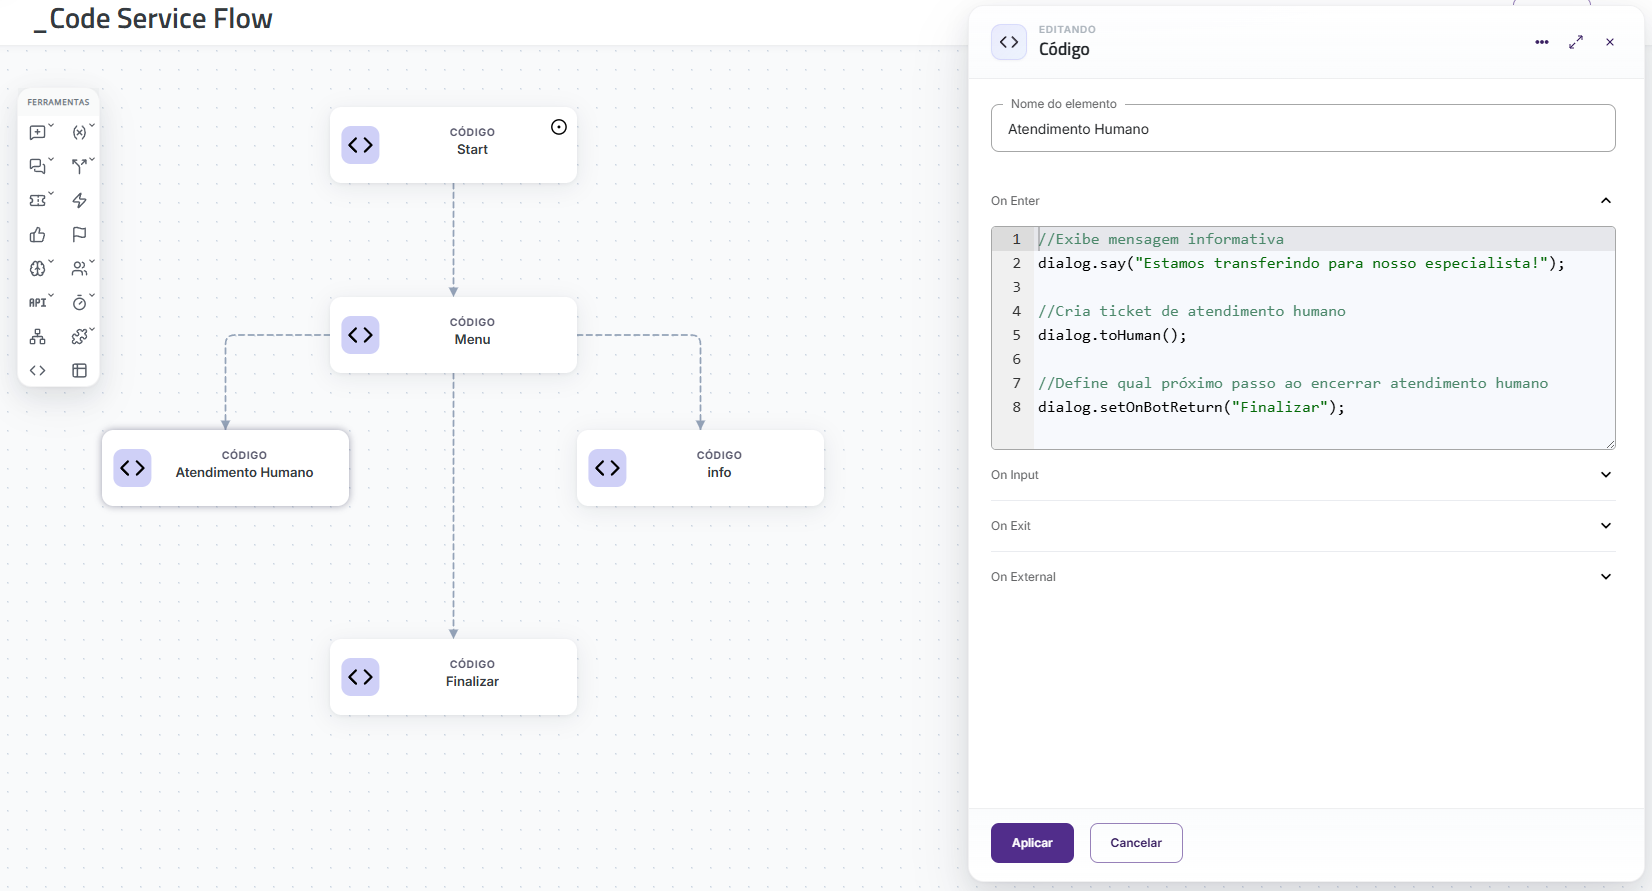The image size is (1652, 891).
Task: Click comment "//Cria ticket de atendimento humano"
Action: point(1192,311)
